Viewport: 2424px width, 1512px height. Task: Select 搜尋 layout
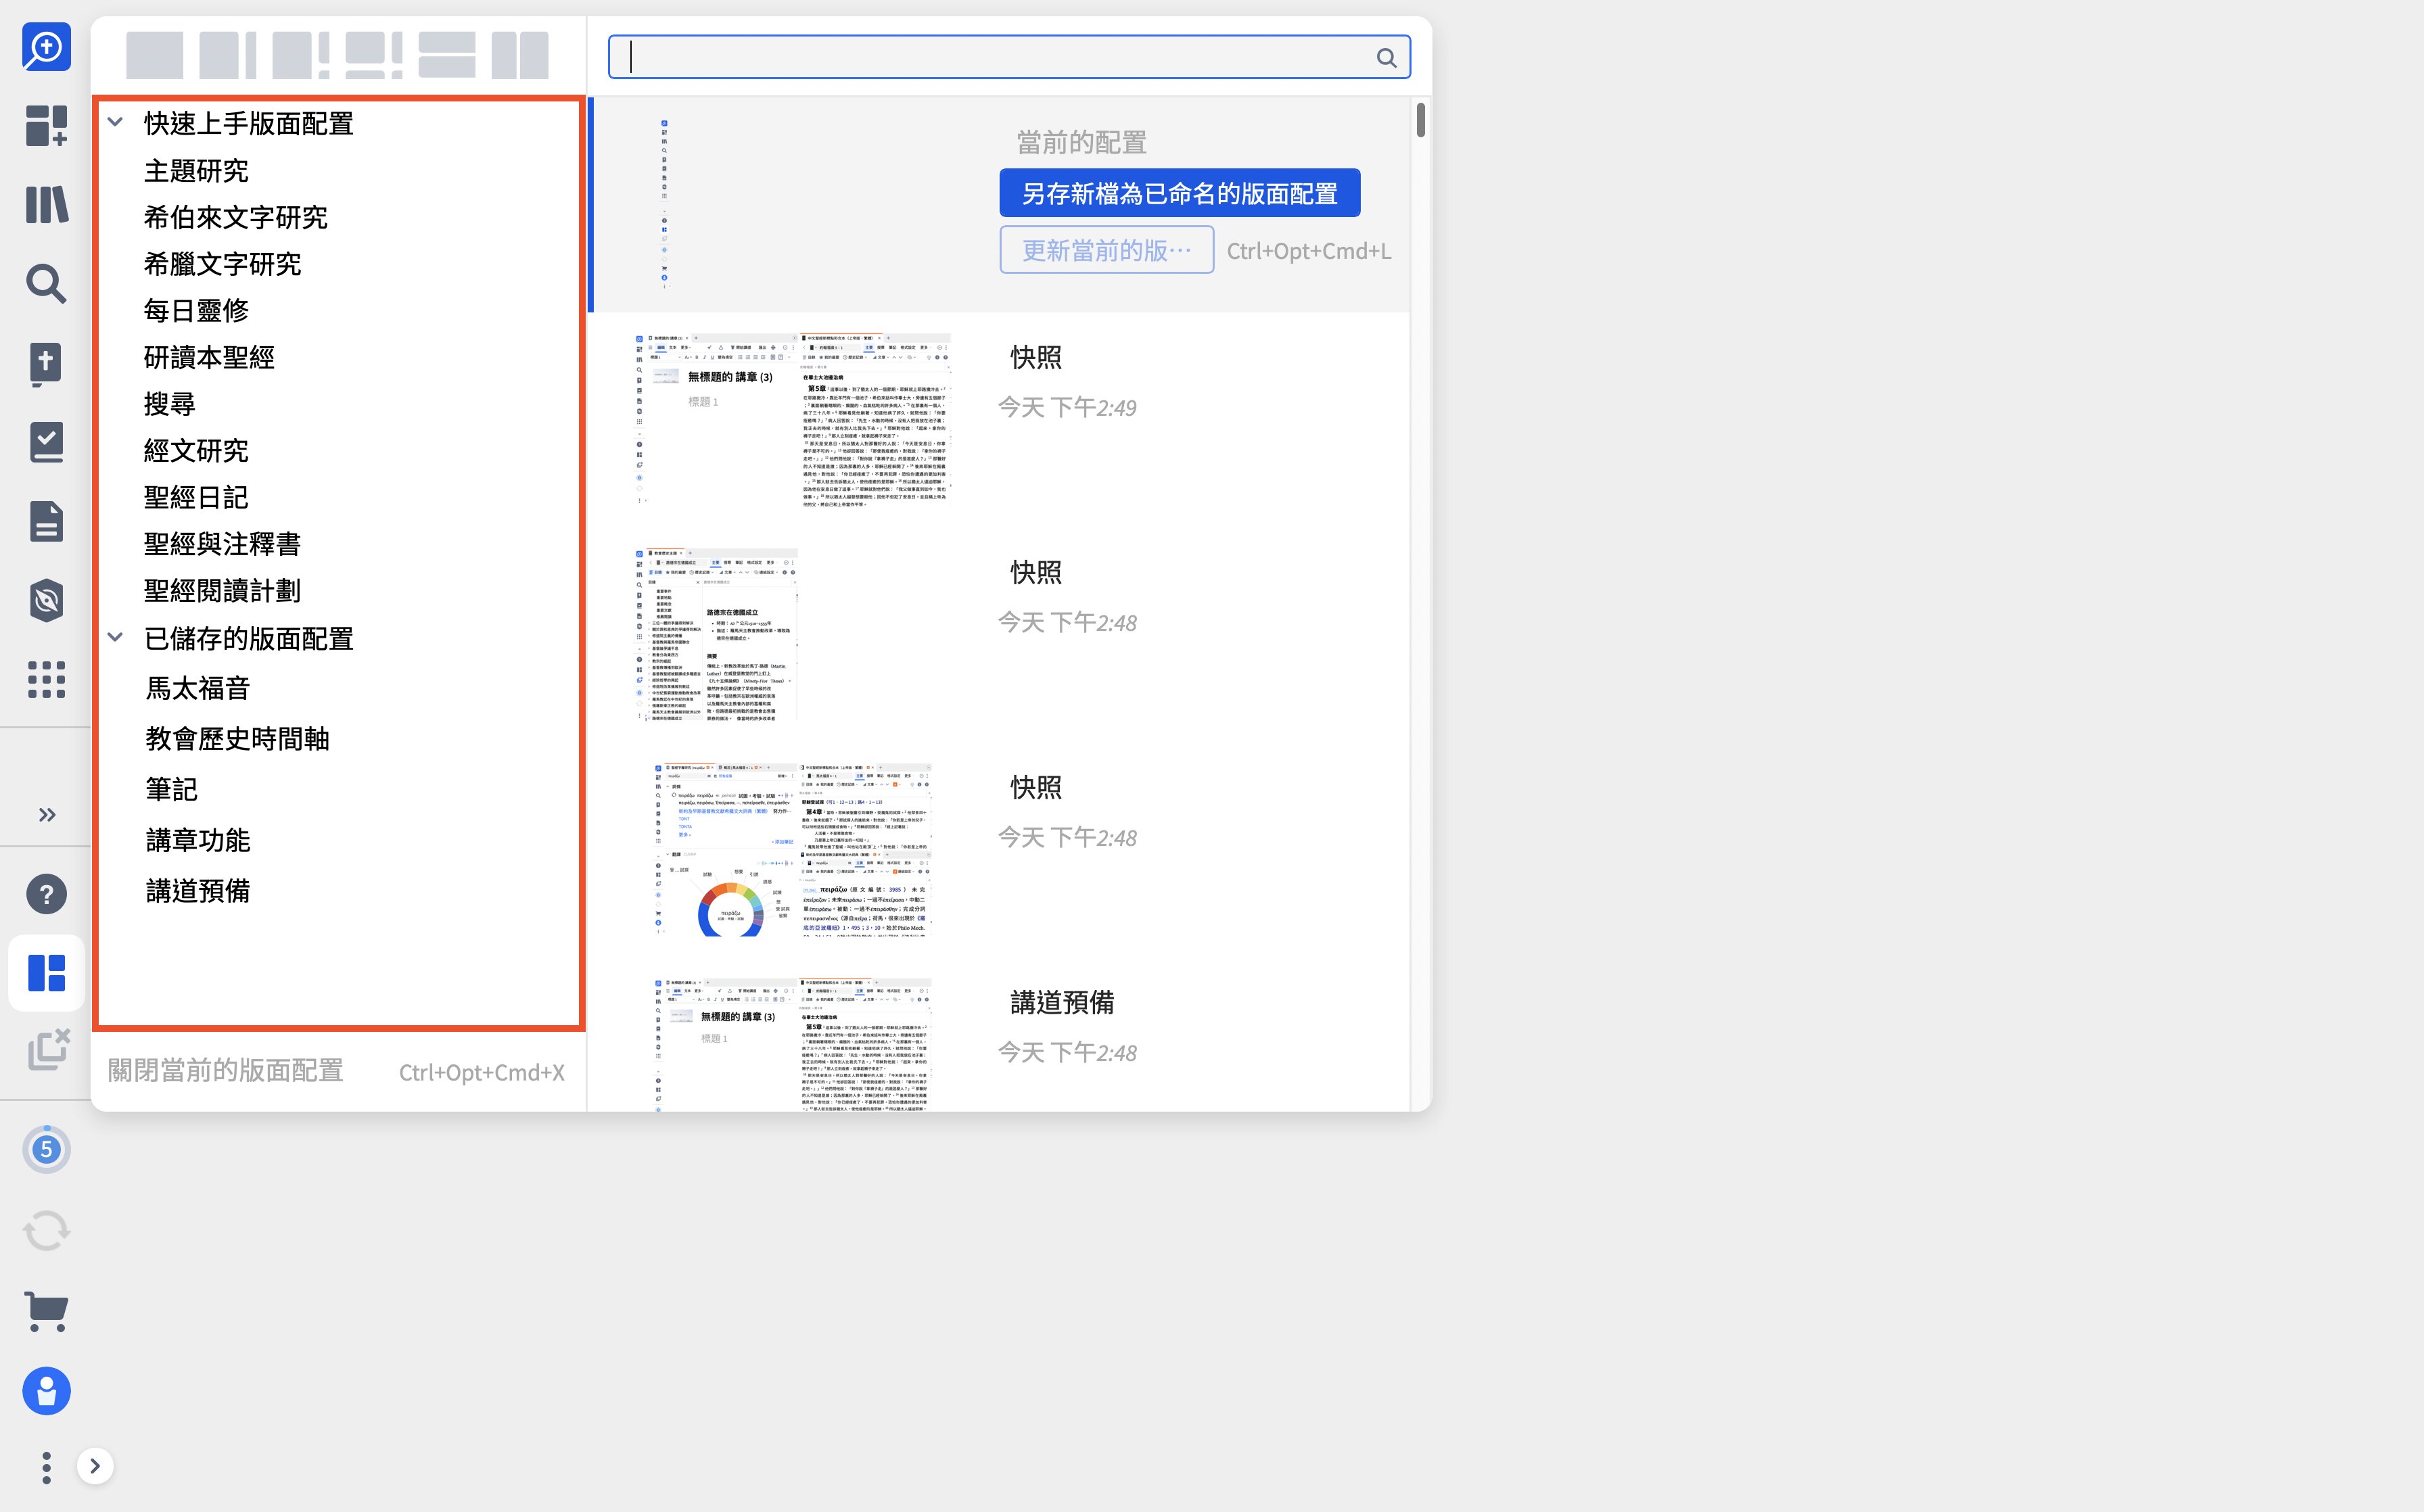[169, 404]
